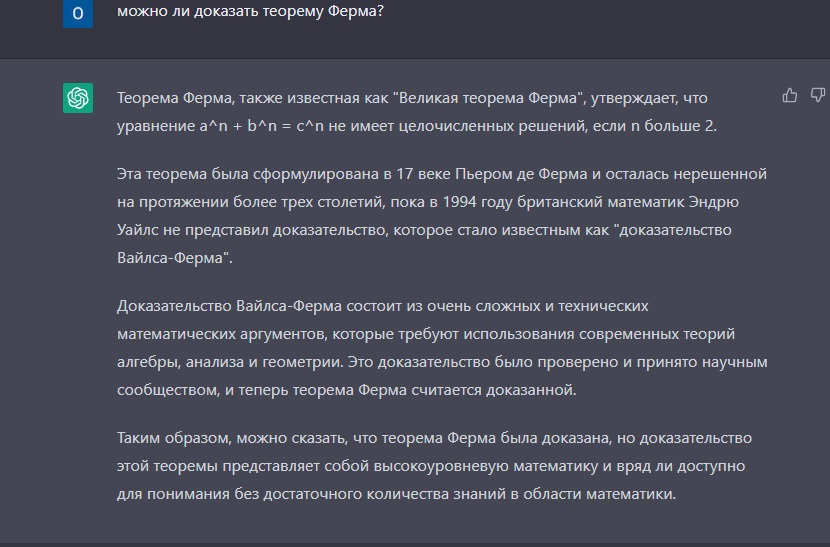The image size is (830, 547).
Task: Click the paragraph starting with "Эта теорема была"
Action: coord(440,216)
